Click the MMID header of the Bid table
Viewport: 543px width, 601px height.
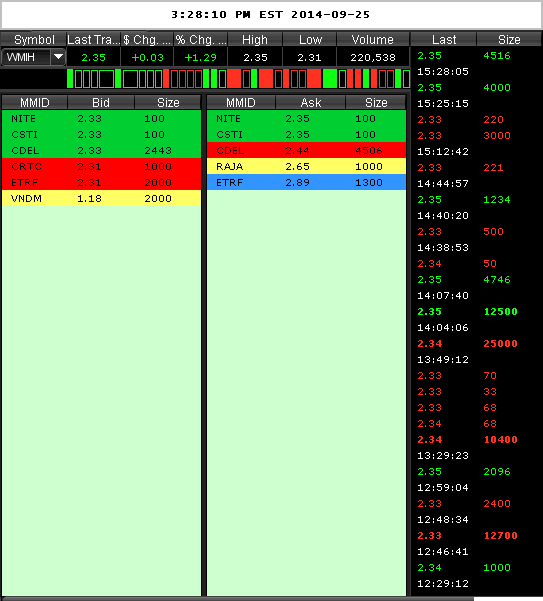click(x=35, y=102)
